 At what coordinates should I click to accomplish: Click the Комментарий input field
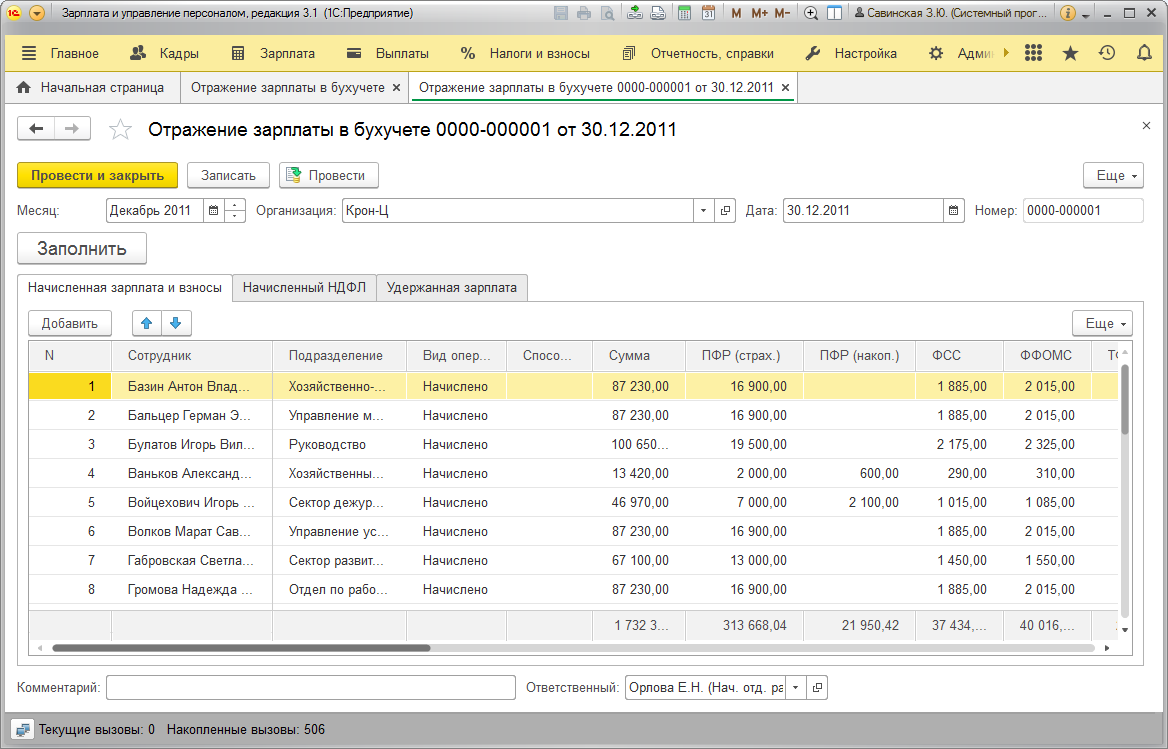(311, 687)
